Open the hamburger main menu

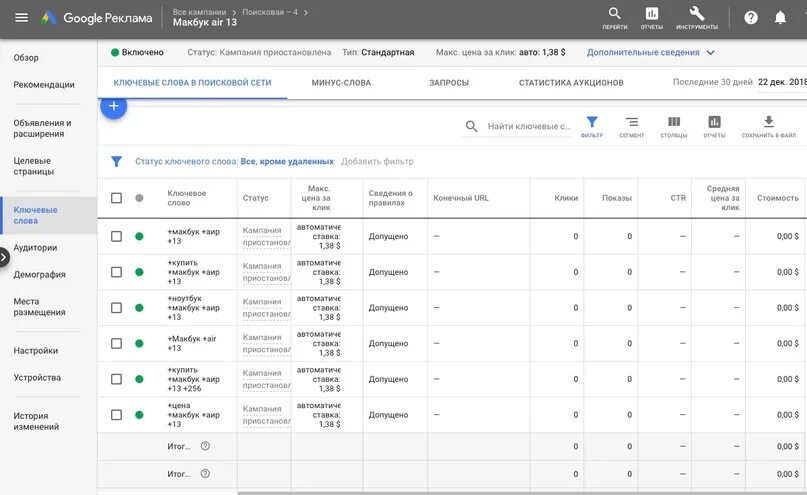pyautogui.click(x=21, y=17)
